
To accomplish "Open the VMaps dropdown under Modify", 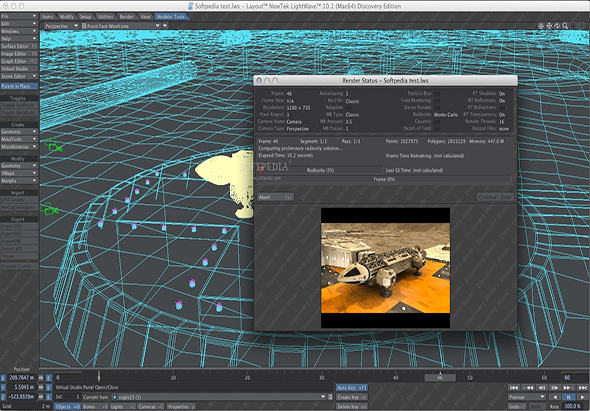I will (19, 173).
